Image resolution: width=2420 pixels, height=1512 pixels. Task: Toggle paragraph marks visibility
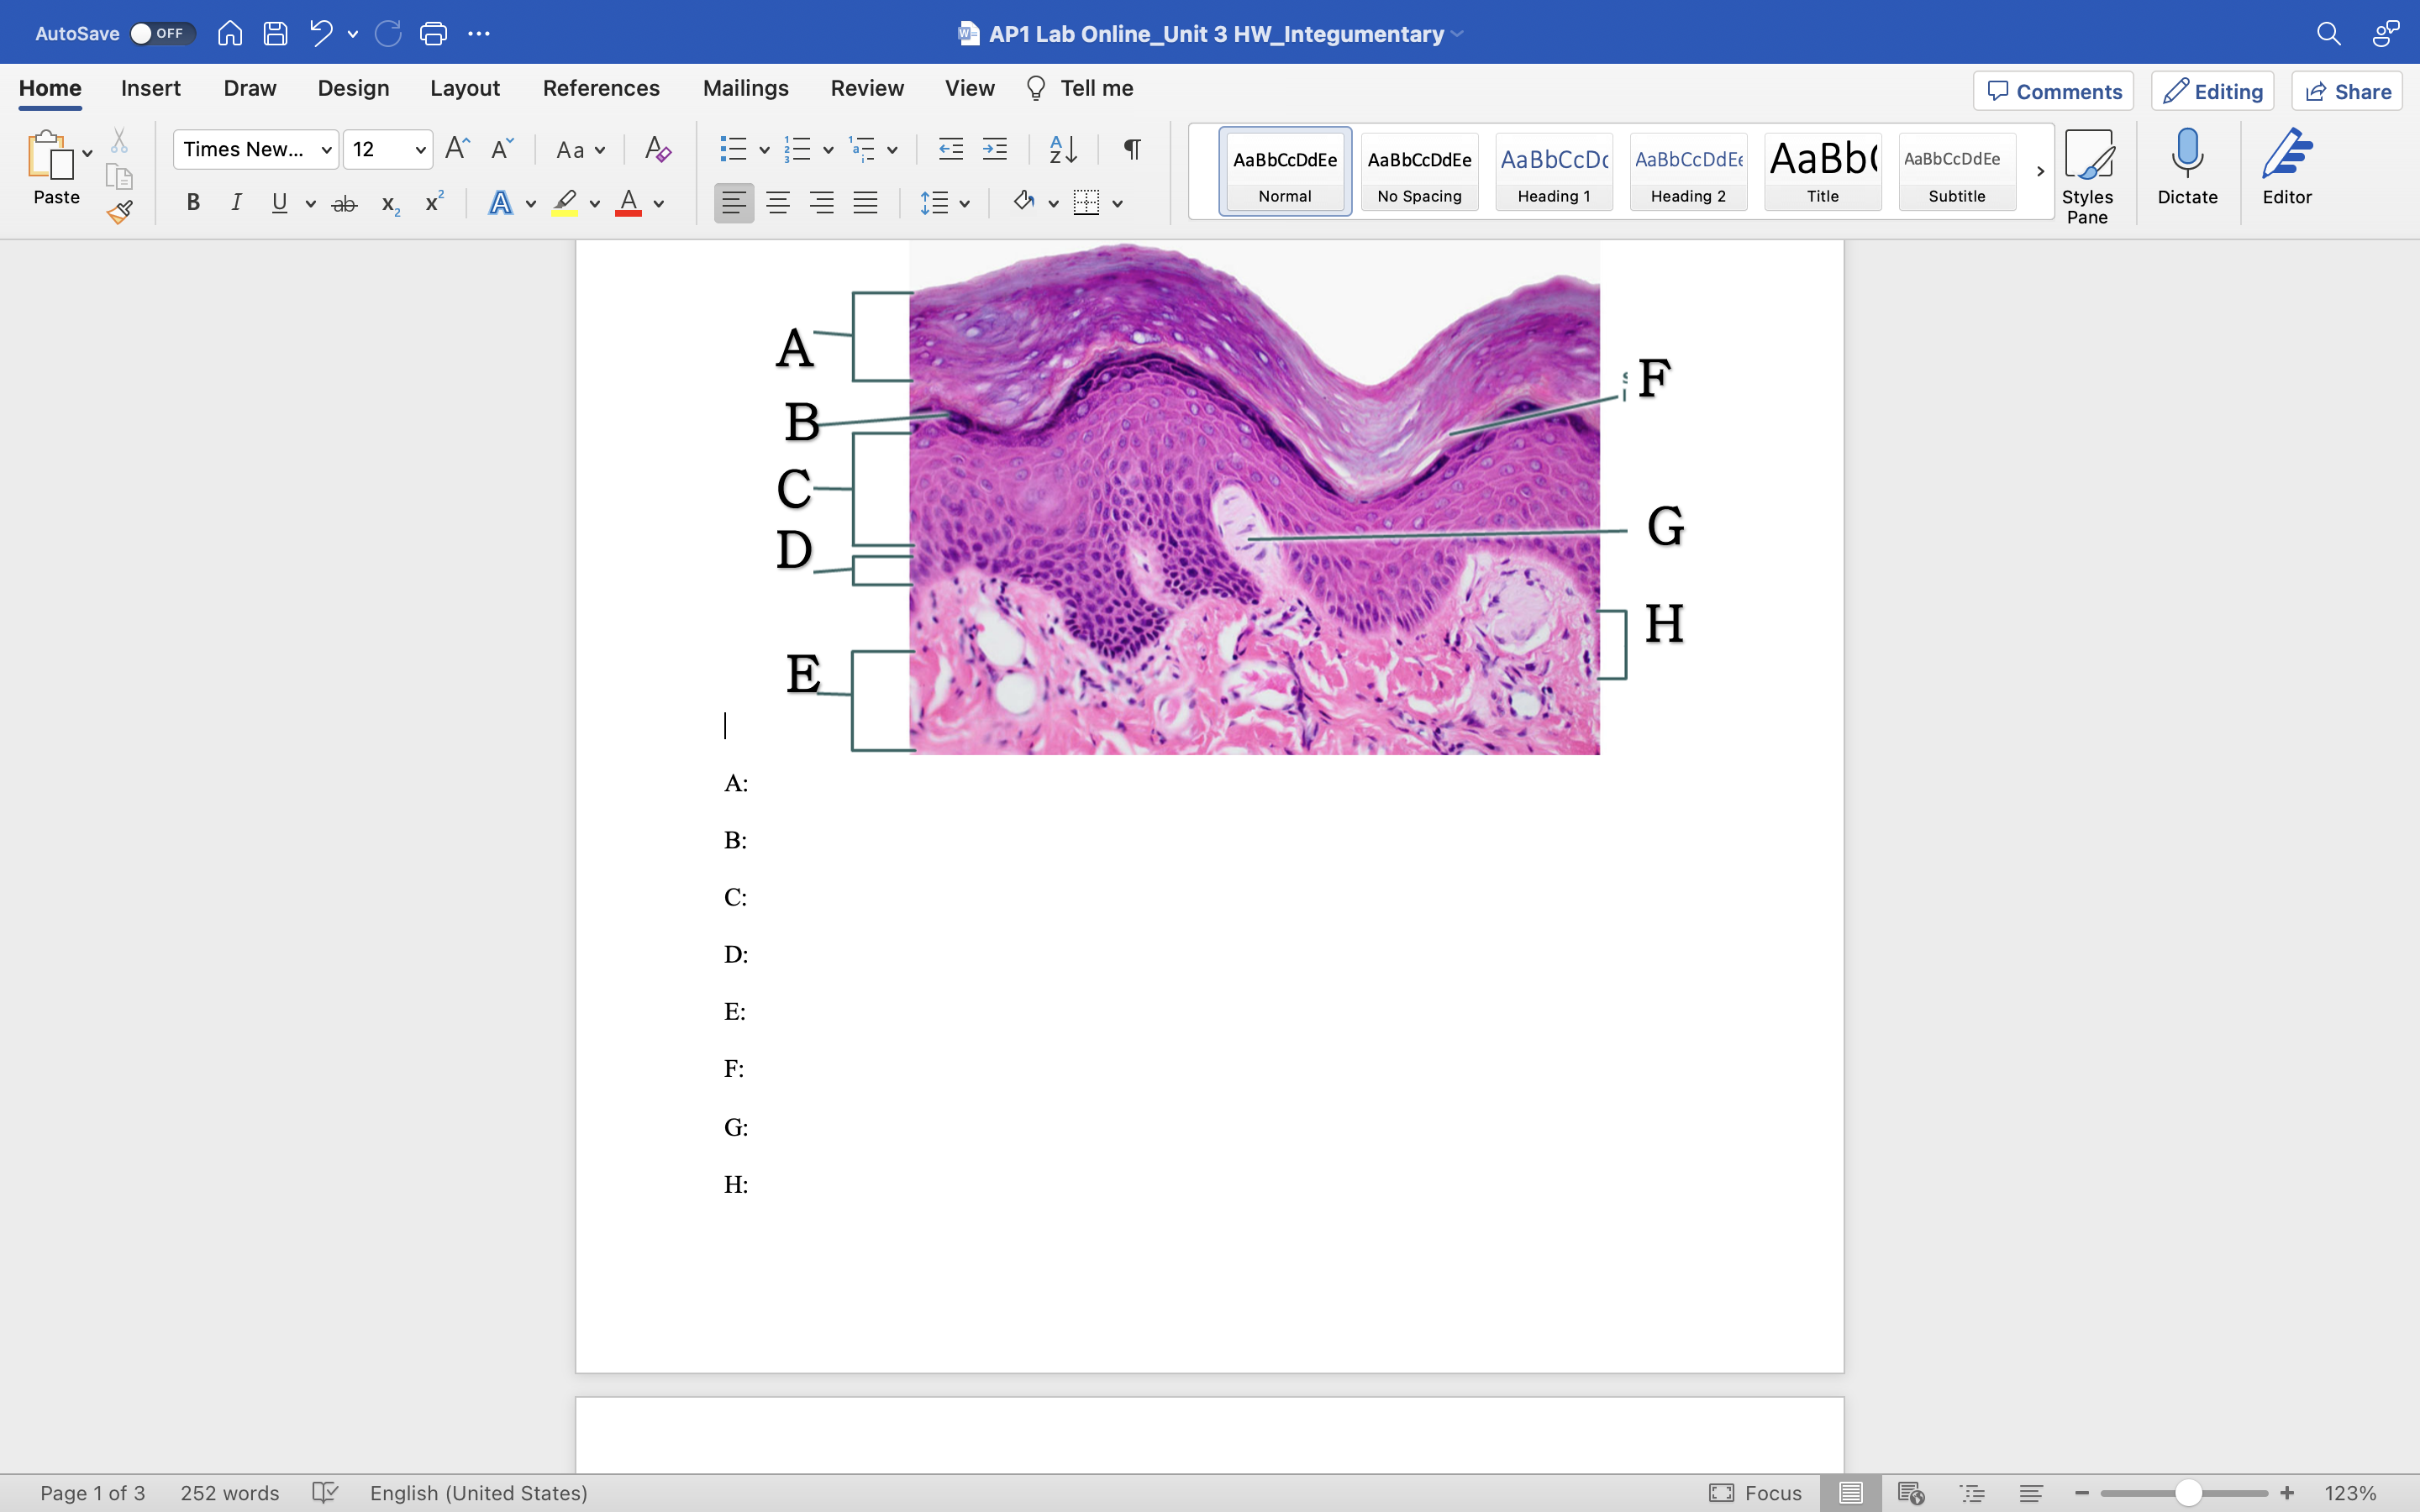tap(1131, 148)
